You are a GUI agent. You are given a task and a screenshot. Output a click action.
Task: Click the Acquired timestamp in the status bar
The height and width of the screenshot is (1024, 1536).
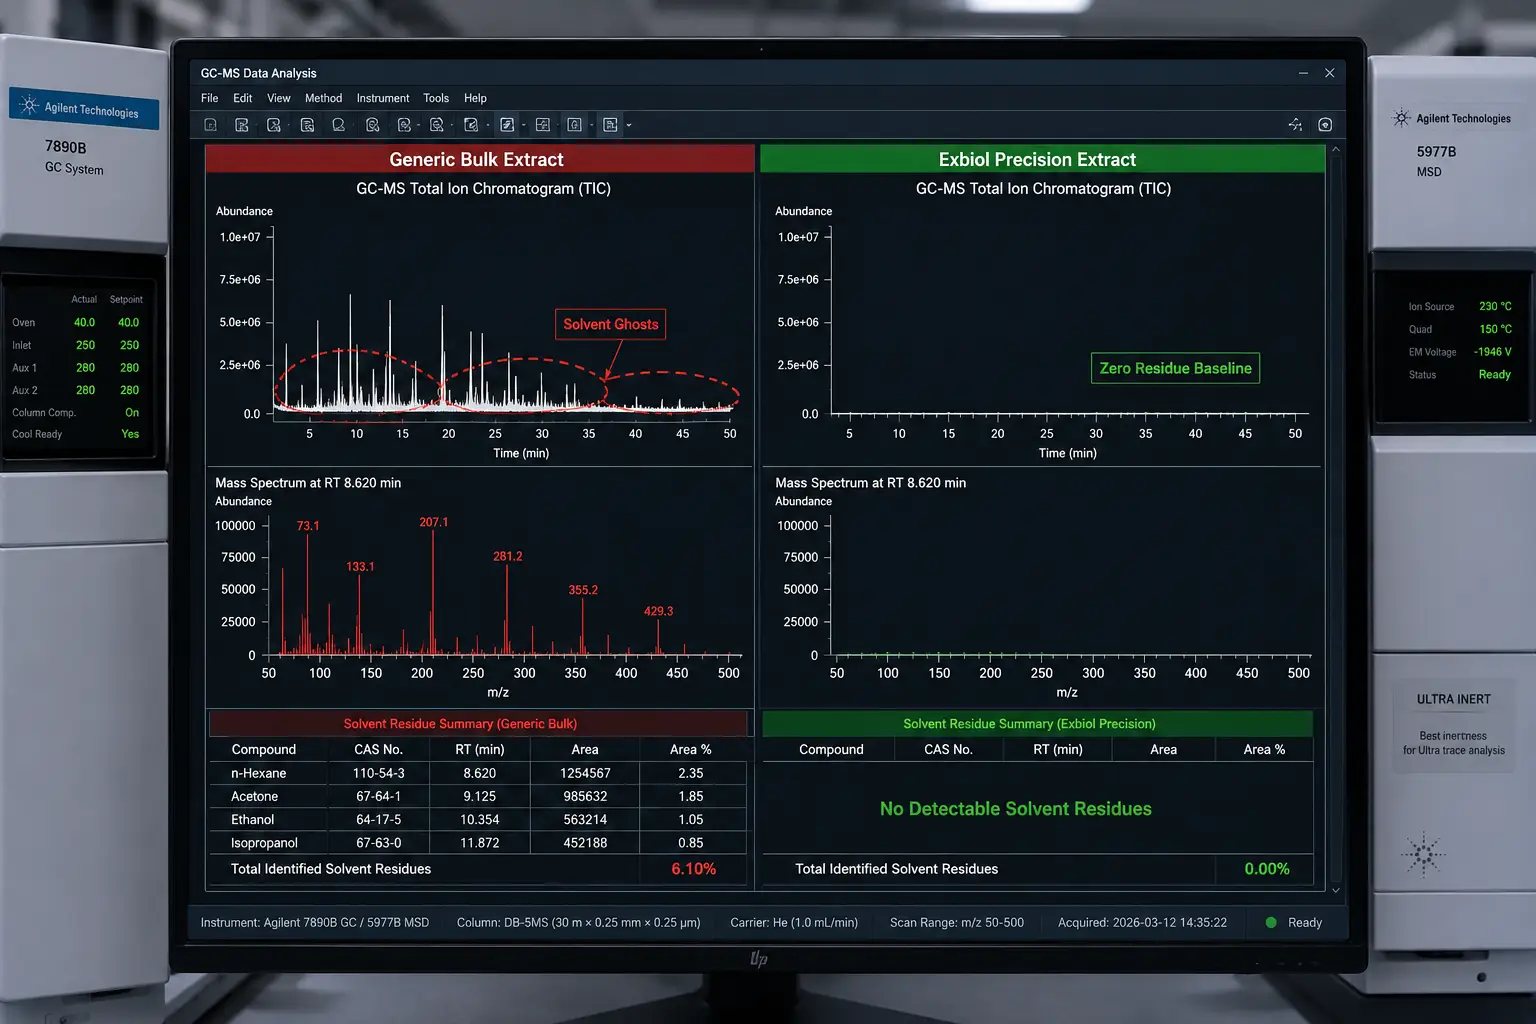1142,923
